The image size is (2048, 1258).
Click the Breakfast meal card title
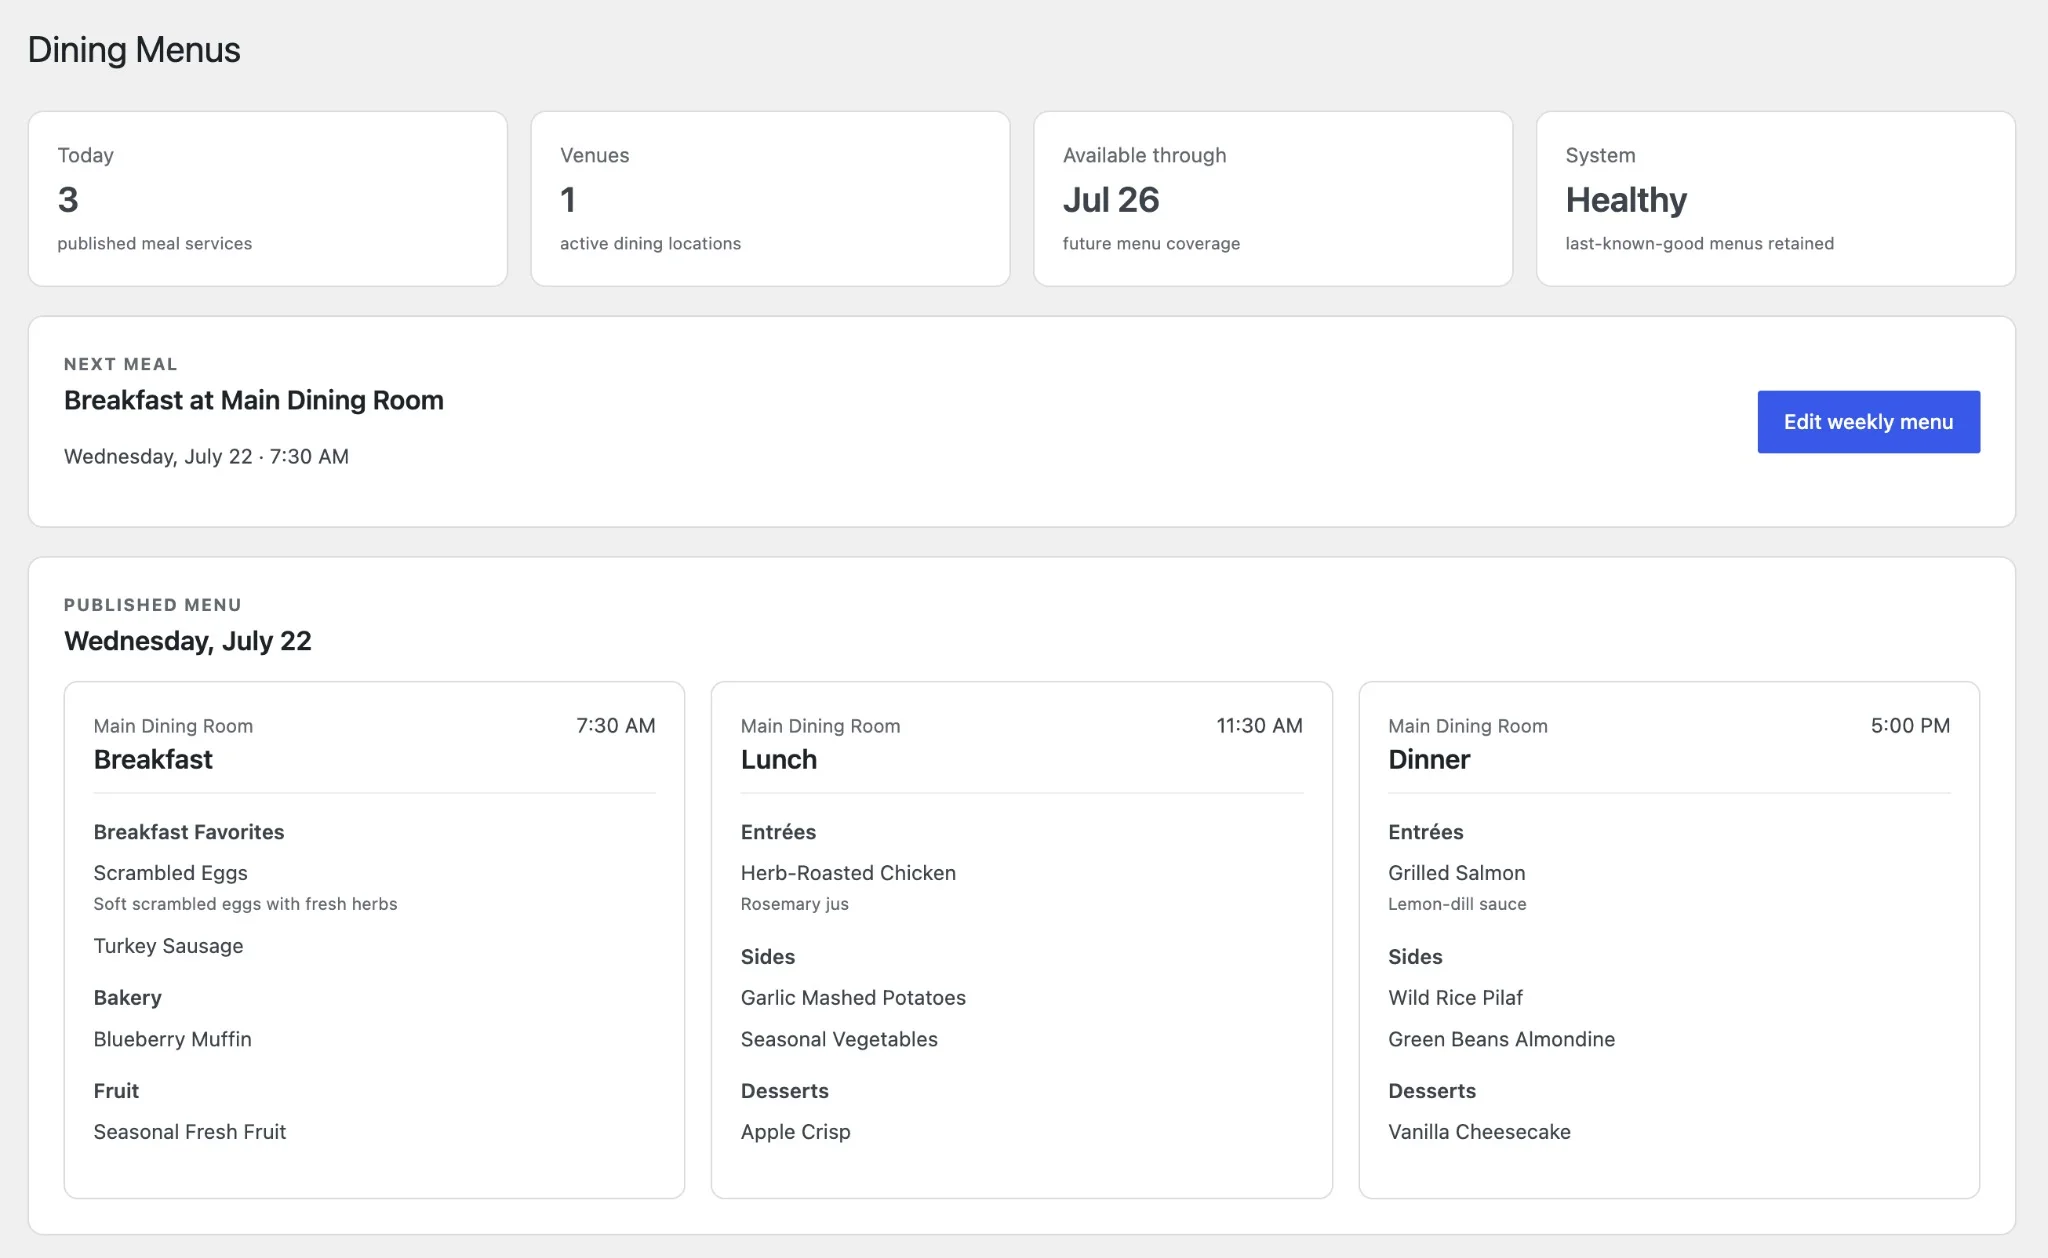[153, 760]
